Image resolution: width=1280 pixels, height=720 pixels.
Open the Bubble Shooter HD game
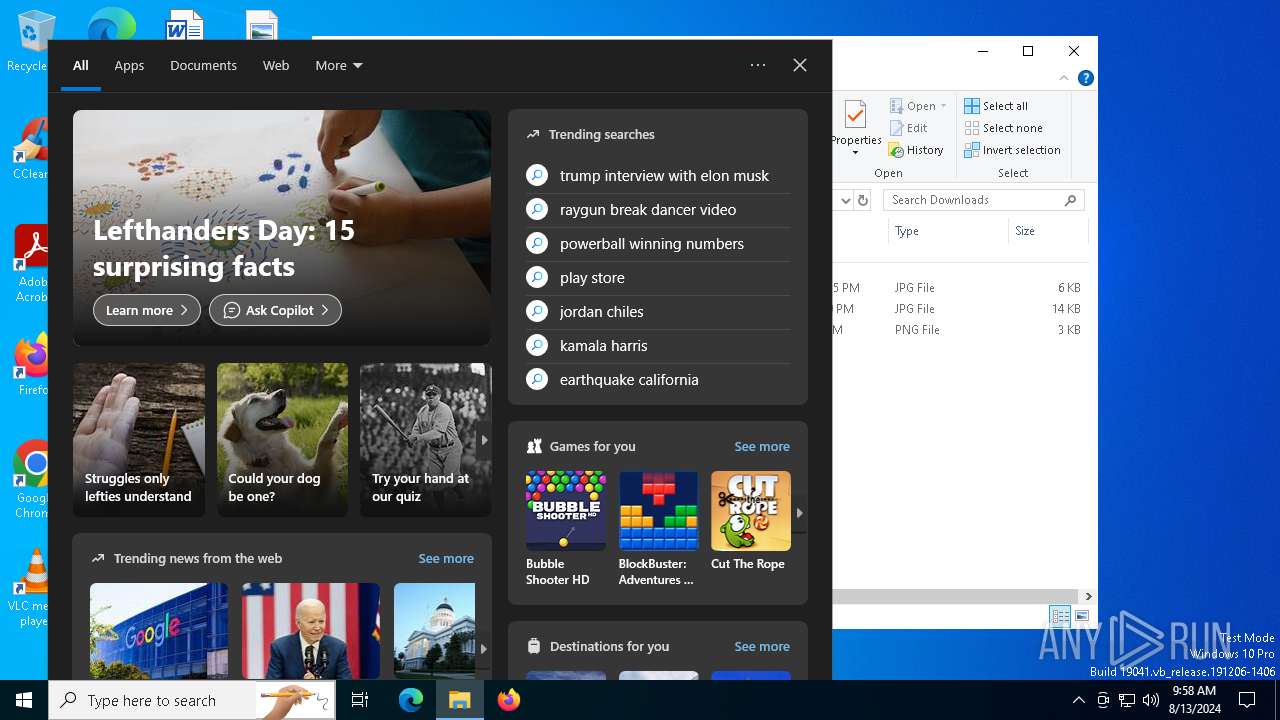click(x=566, y=529)
